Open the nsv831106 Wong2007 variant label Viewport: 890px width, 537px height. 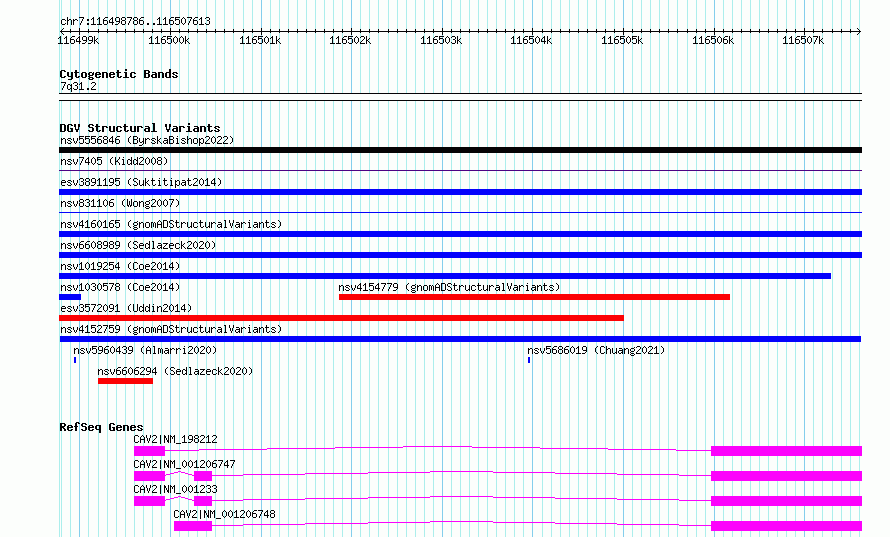click(x=120, y=203)
